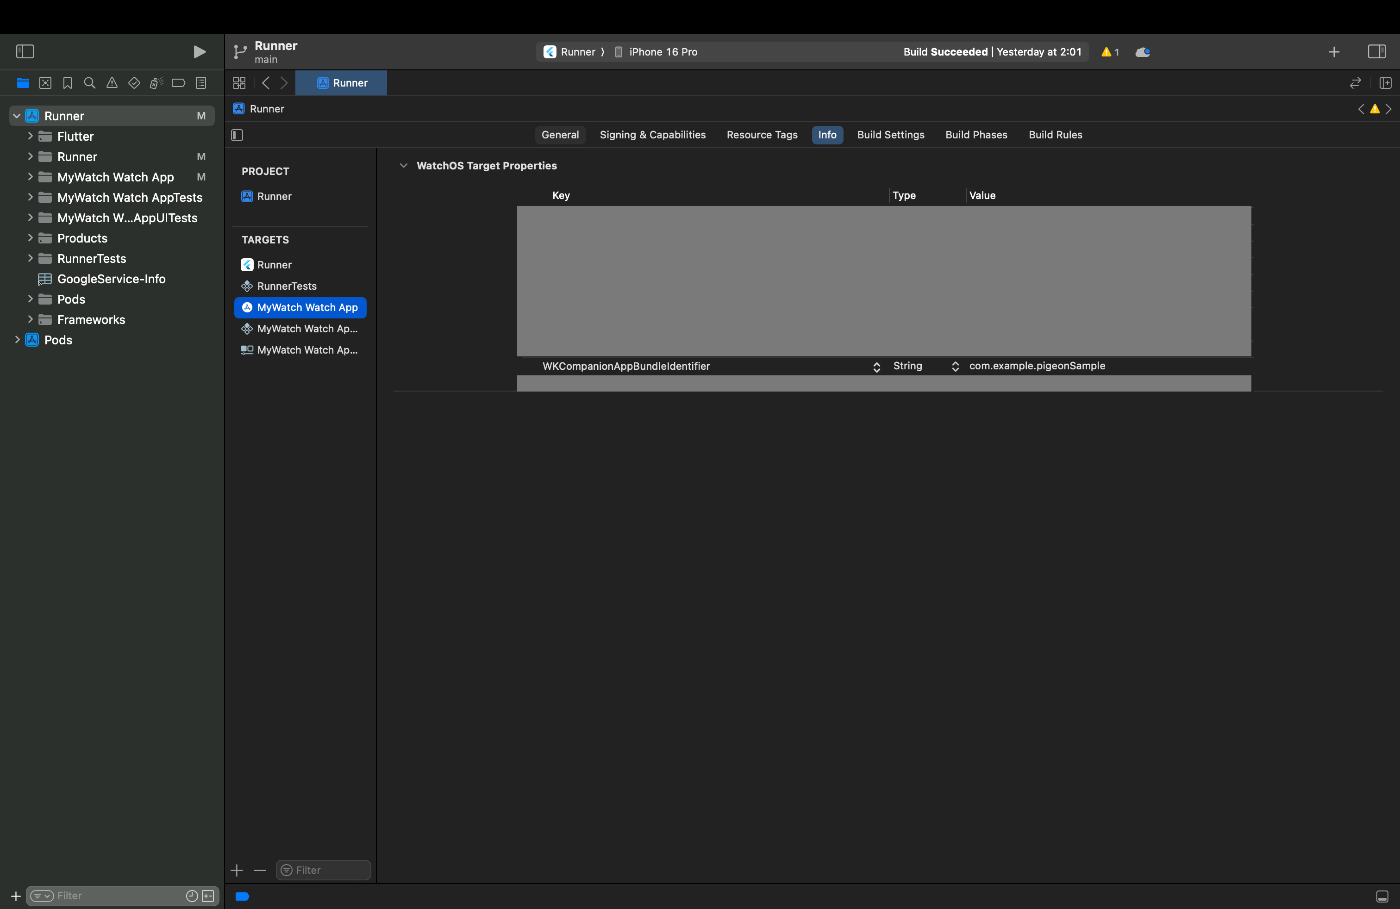
Task: Open the Breakpoint navigator icon
Action: pyautogui.click(x=178, y=83)
